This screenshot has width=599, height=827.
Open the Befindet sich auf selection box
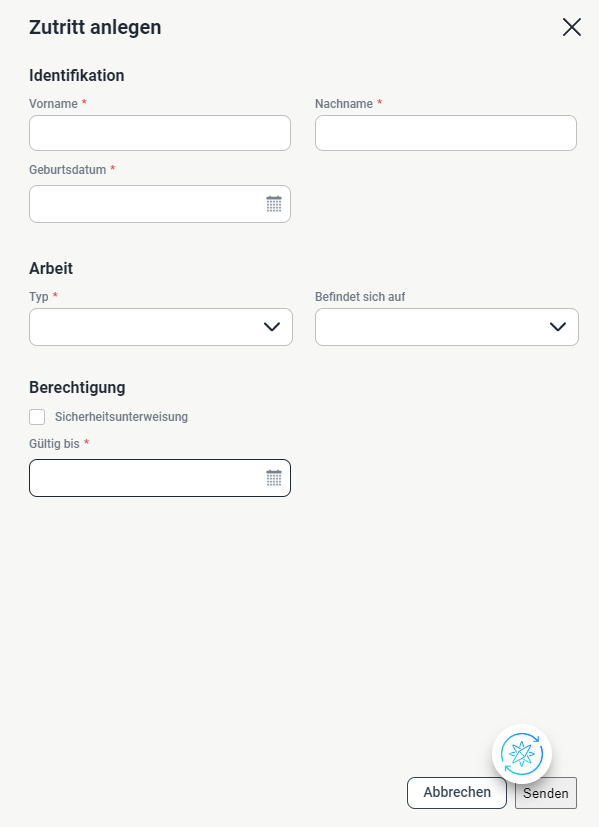430,326
